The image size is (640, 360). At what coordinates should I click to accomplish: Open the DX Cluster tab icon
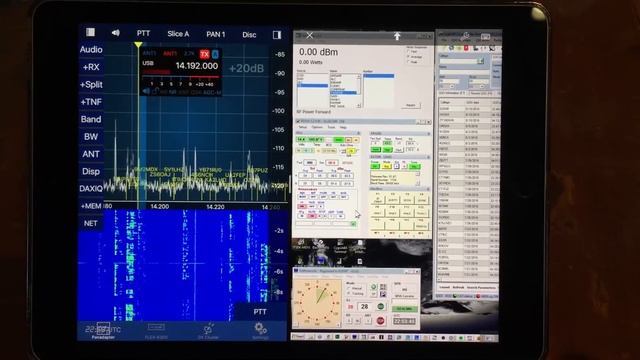click(208, 330)
